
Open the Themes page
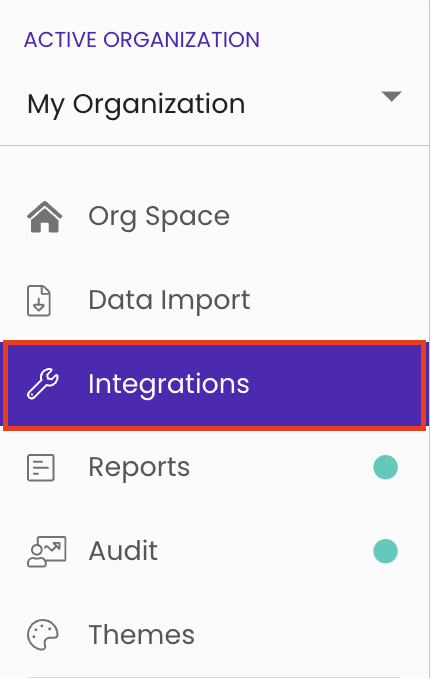(x=215, y=635)
